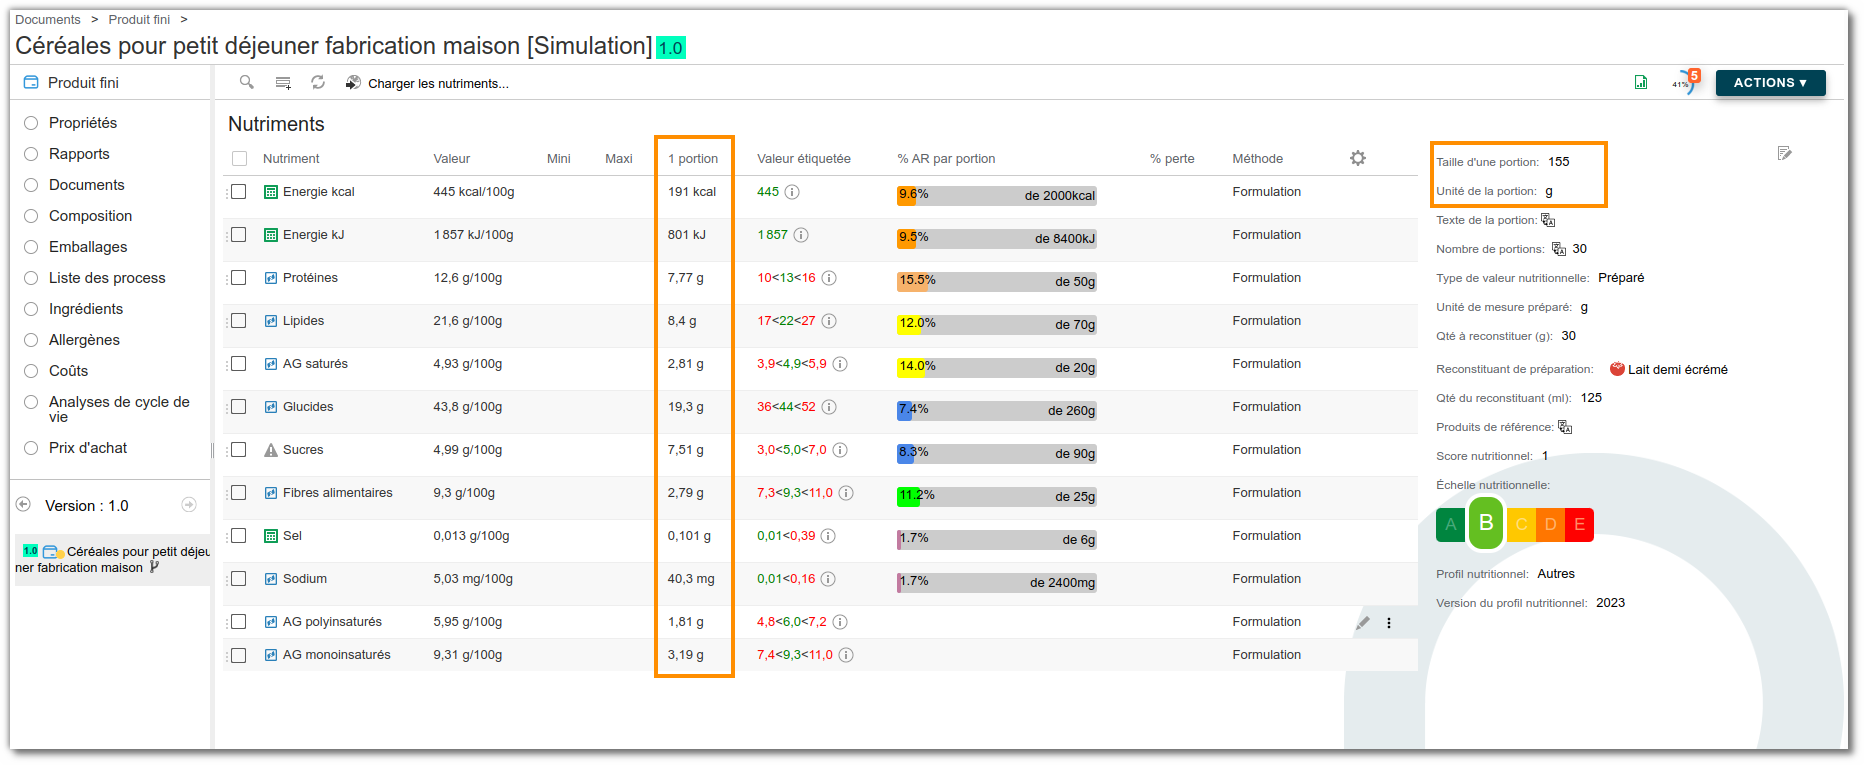Image resolution: width=1864 pixels, height=765 pixels.
Task: Open the 41% completion score indicator
Action: click(x=1684, y=83)
